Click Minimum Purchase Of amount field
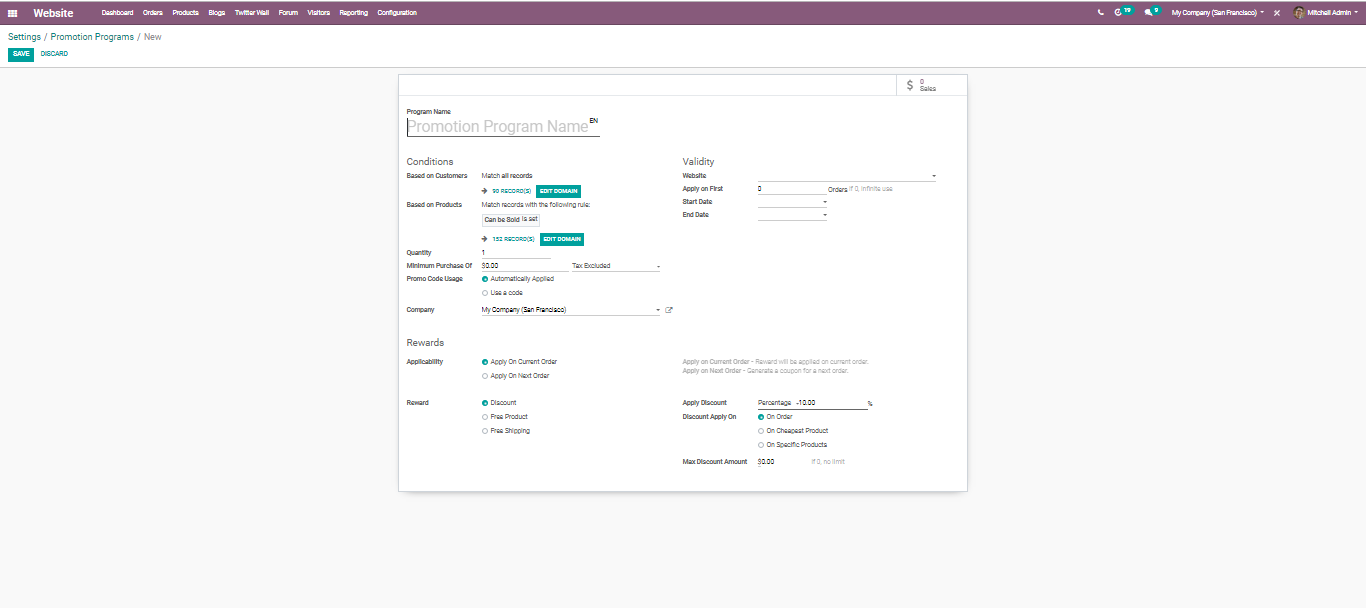Image resolution: width=1366 pixels, height=608 pixels. pyautogui.click(x=525, y=266)
